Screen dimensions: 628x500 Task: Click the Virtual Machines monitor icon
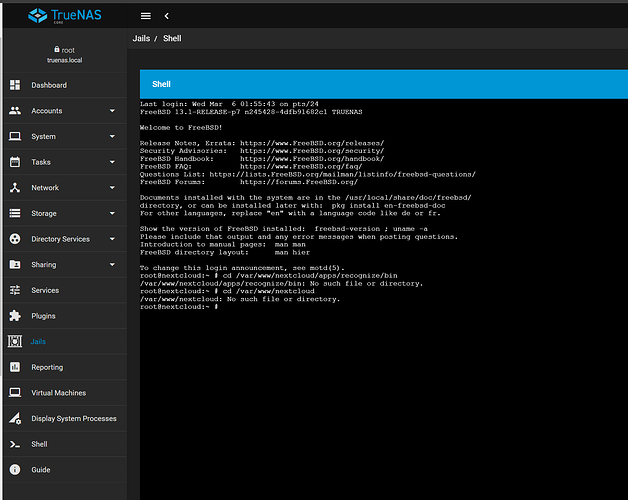[x=15, y=393]
